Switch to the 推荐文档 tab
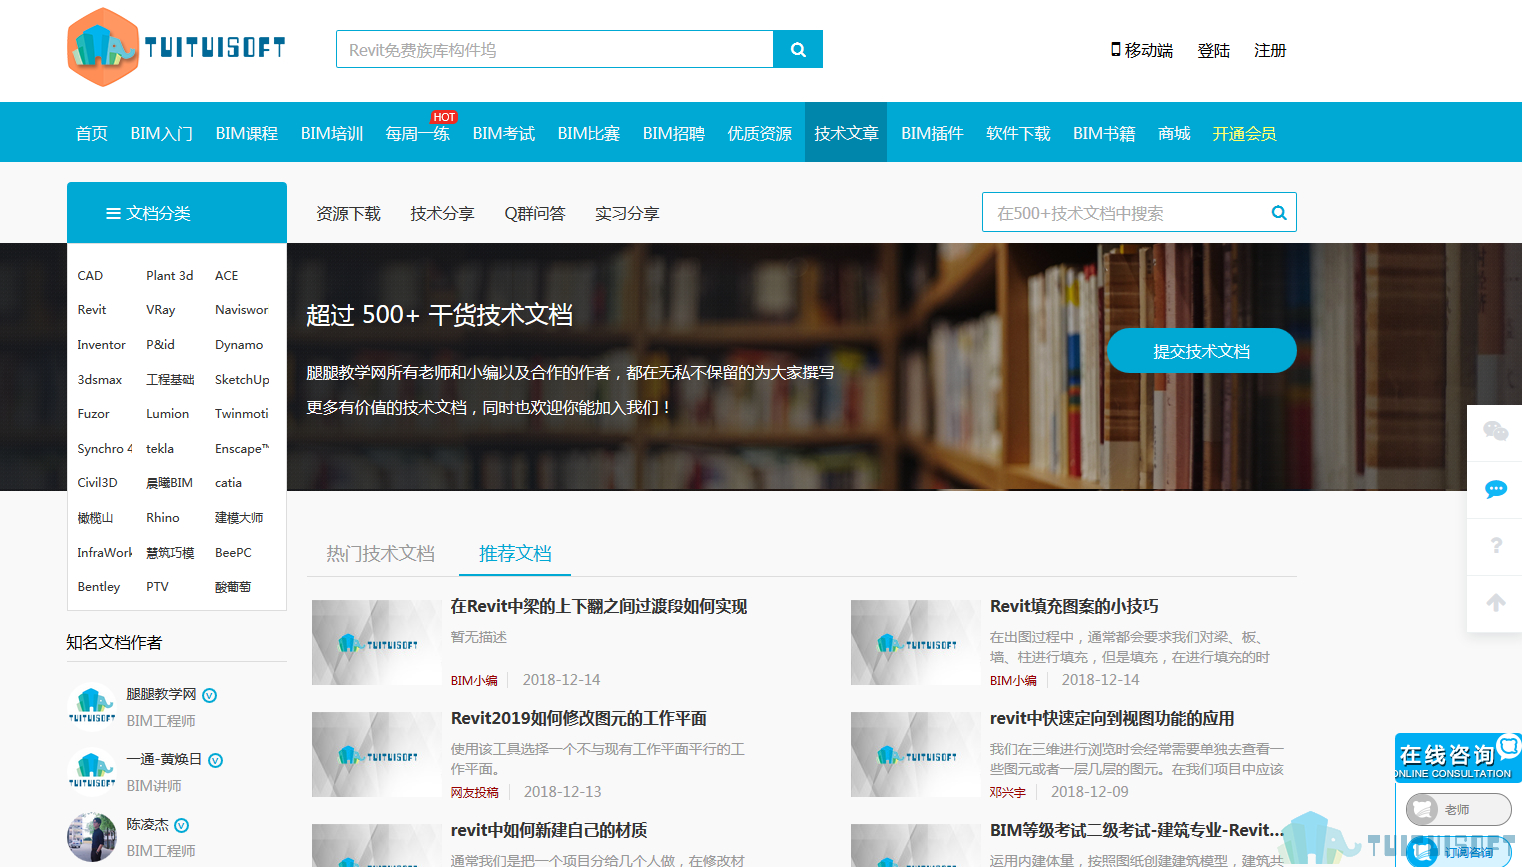This screenshot has height=867, width=1522. coord(515,553)
